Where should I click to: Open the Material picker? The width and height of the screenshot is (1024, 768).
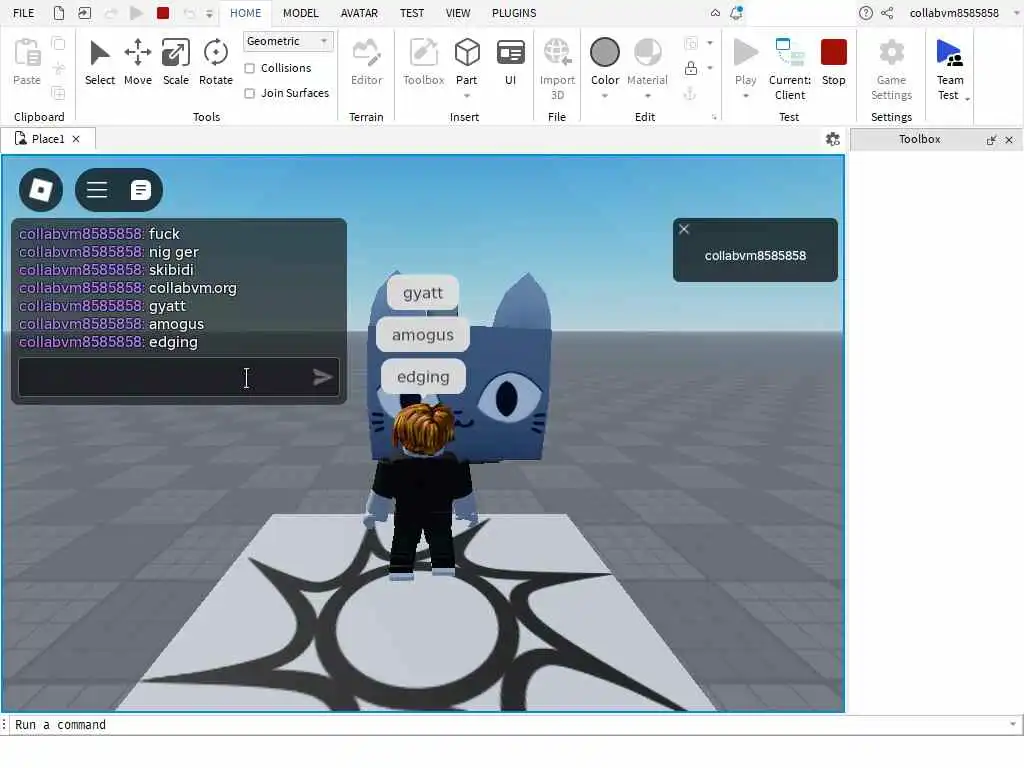[x=647, y=61]
